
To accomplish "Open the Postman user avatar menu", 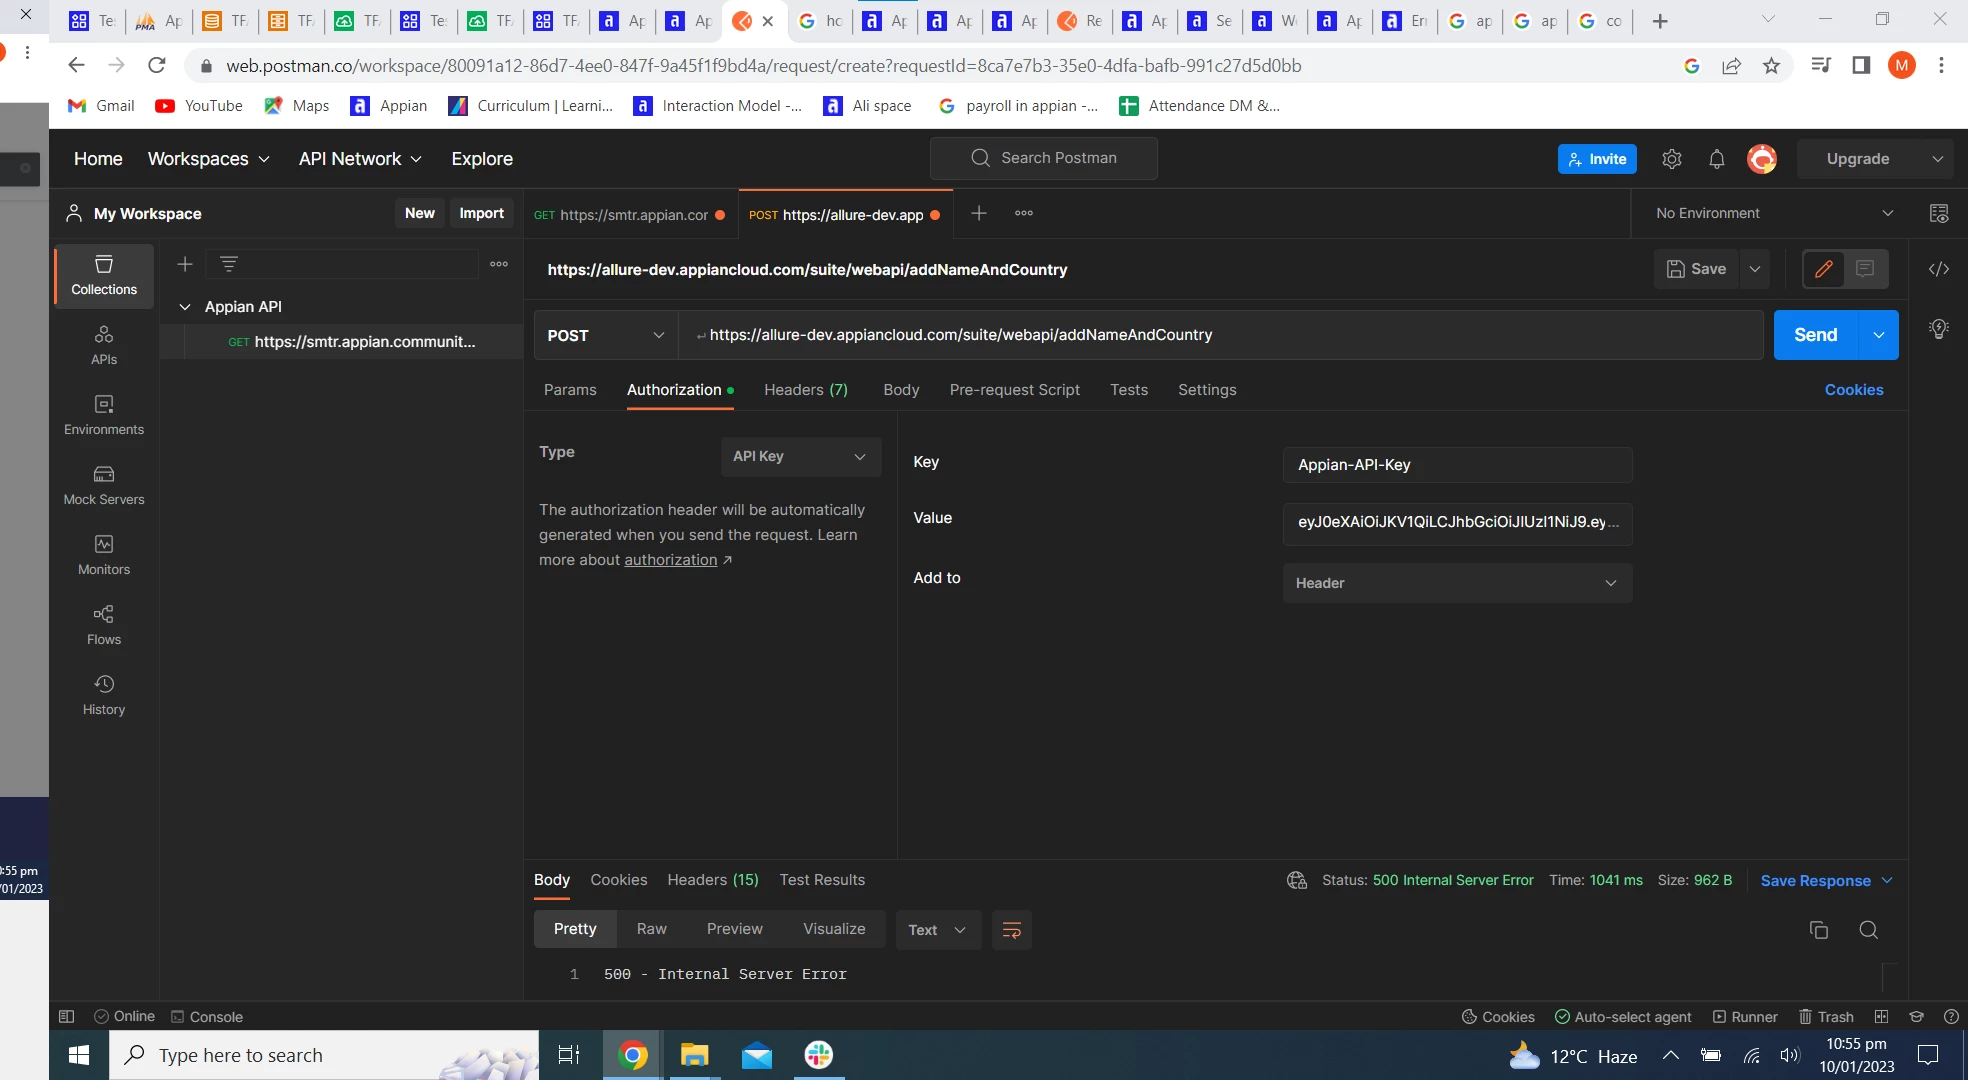I will 1762,159.
